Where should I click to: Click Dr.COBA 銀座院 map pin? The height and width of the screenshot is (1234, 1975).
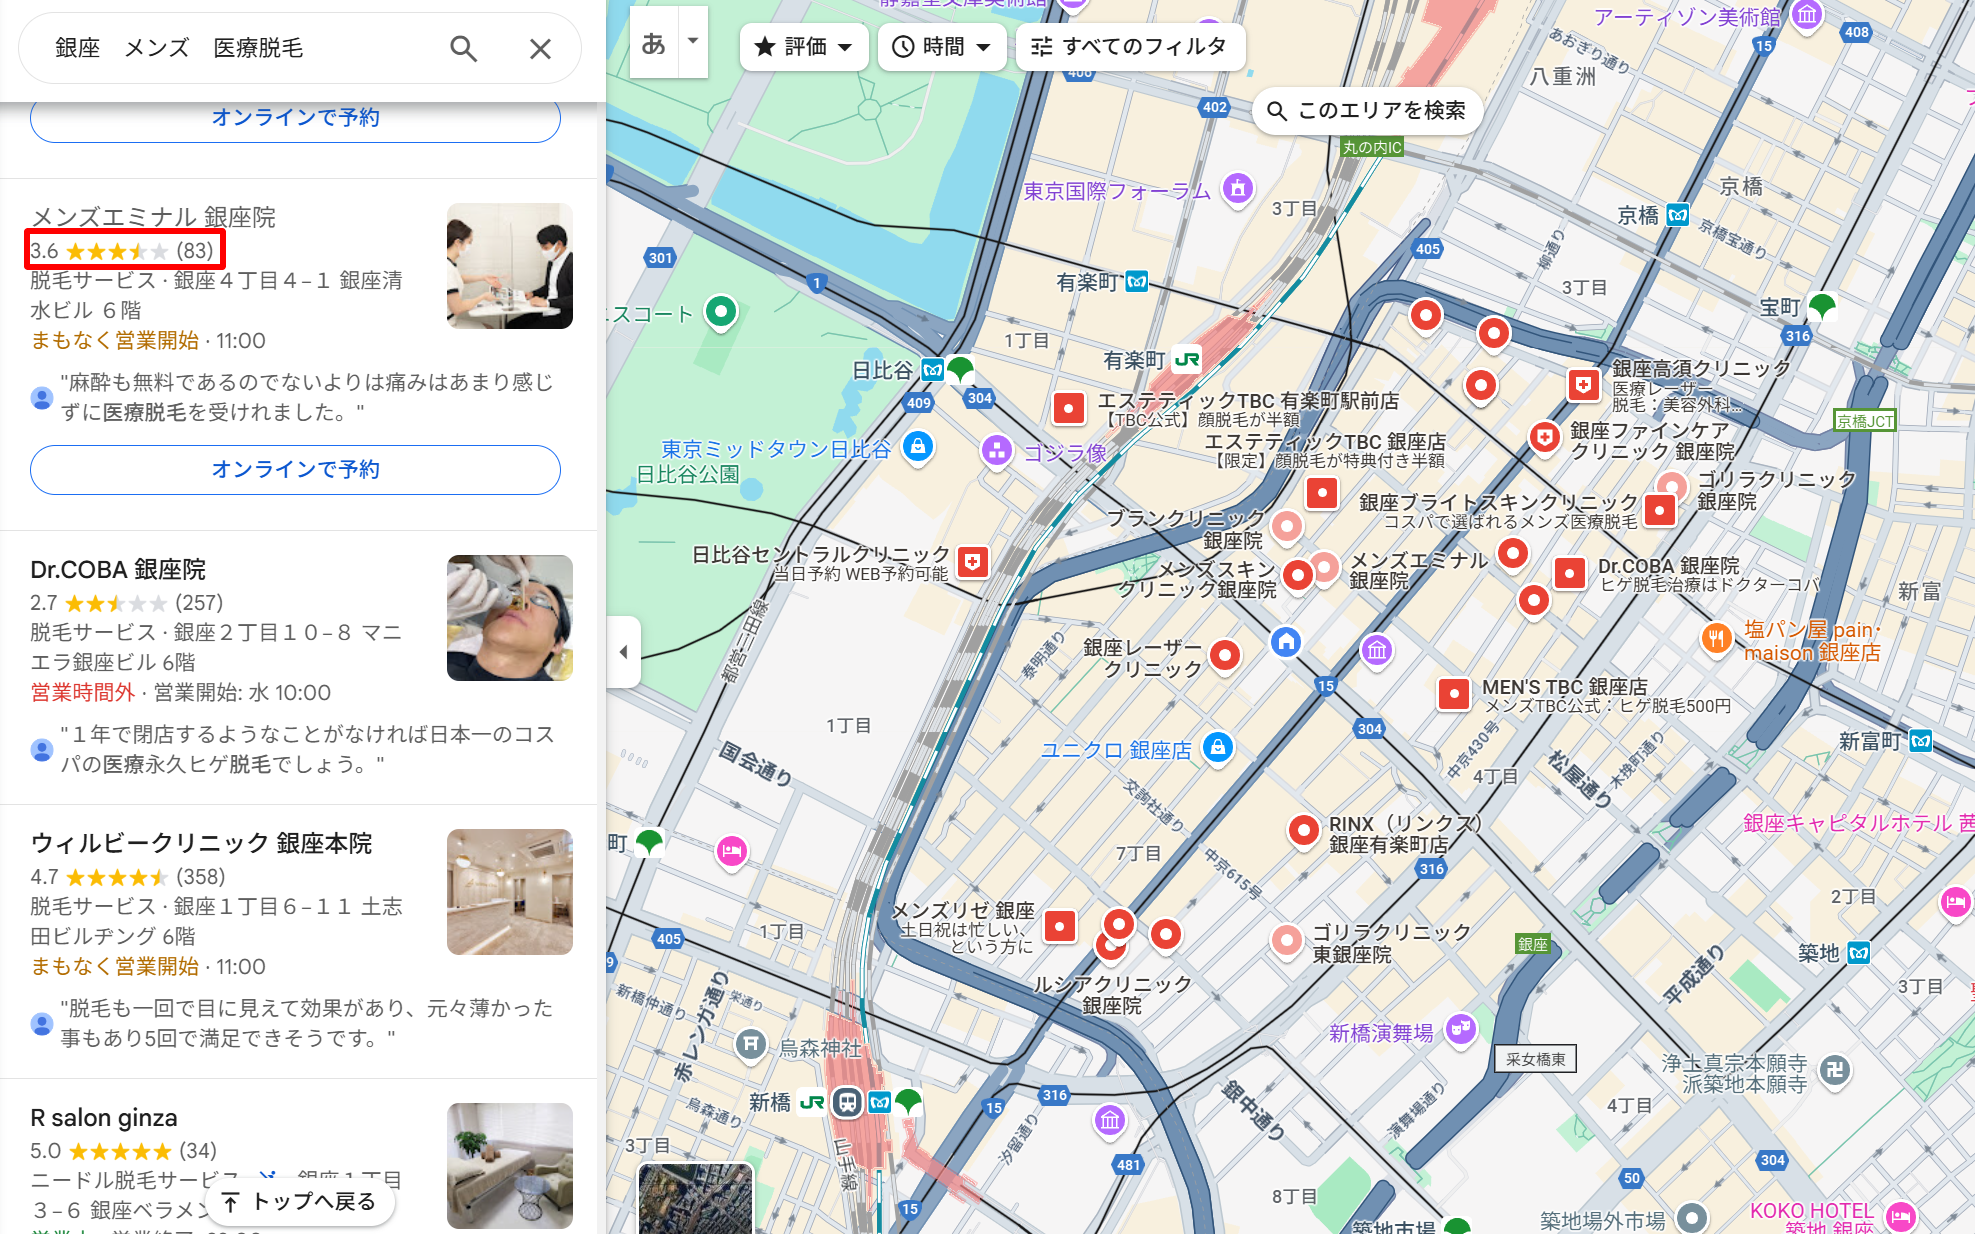[1569, 573]
